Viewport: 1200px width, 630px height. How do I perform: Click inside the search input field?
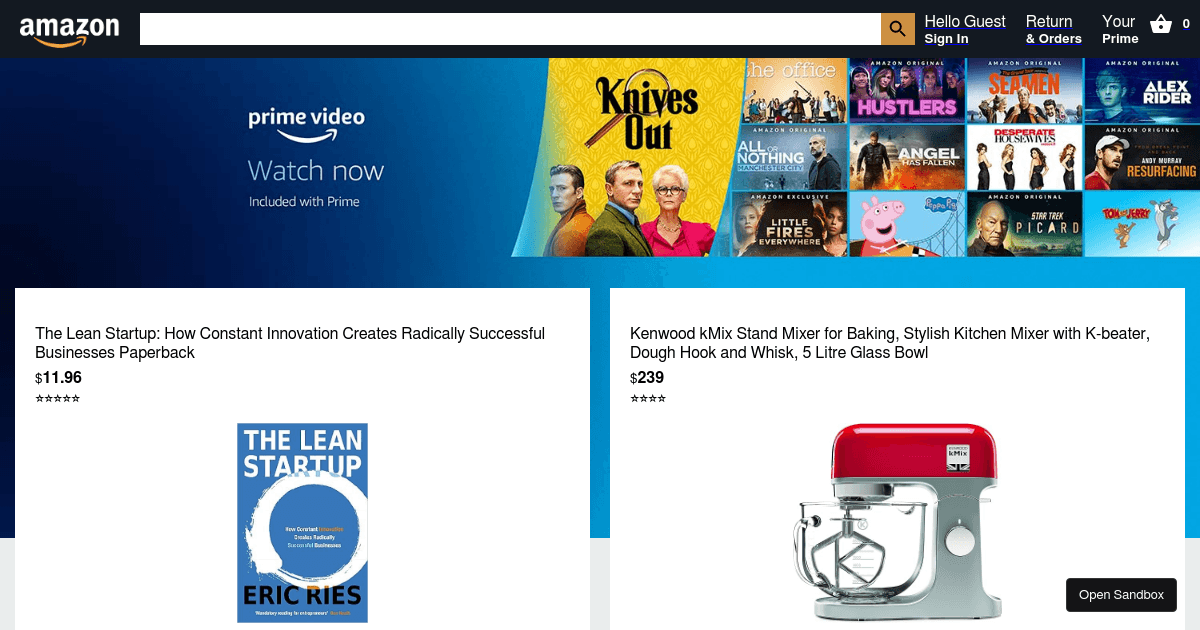click(x=510, y=29)
